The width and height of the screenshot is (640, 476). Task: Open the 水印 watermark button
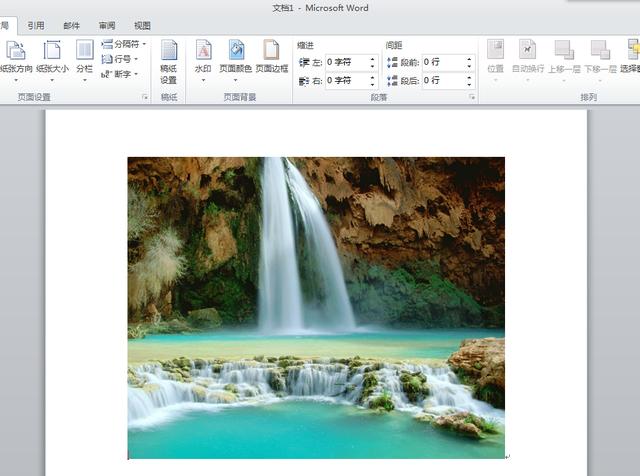pyautogui.click(x=203, y=61)
